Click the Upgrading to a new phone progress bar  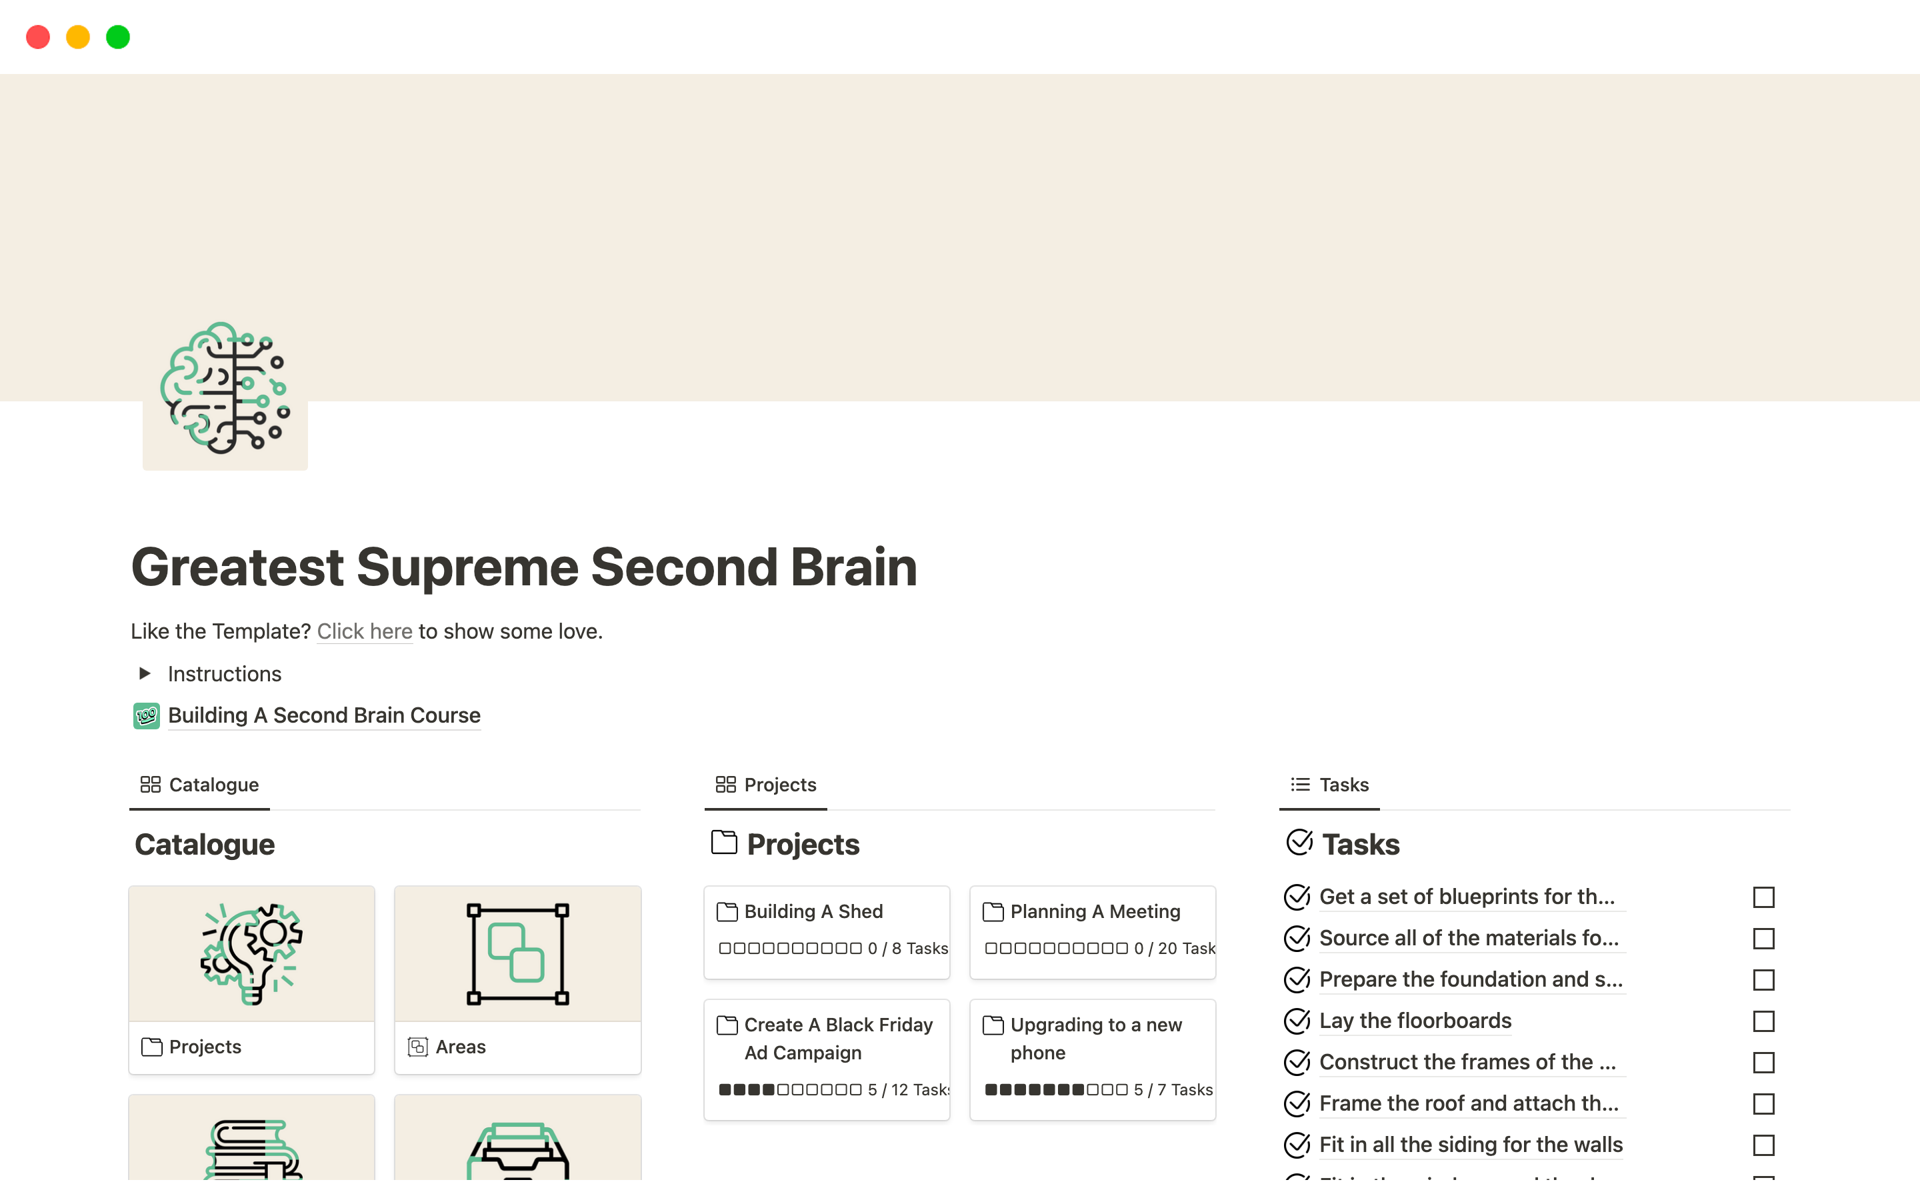[x=1056, y=1090]
